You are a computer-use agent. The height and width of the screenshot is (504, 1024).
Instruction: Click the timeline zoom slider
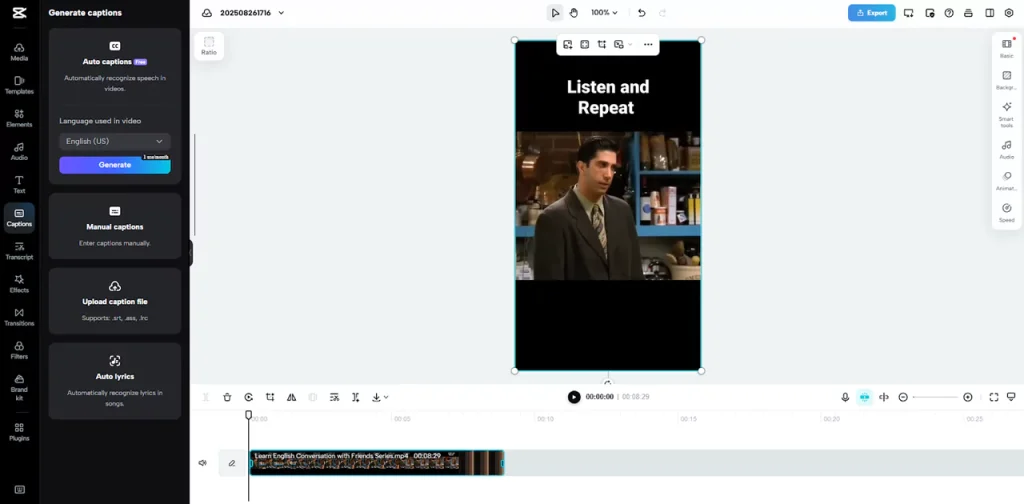click(x=935, y=397)
